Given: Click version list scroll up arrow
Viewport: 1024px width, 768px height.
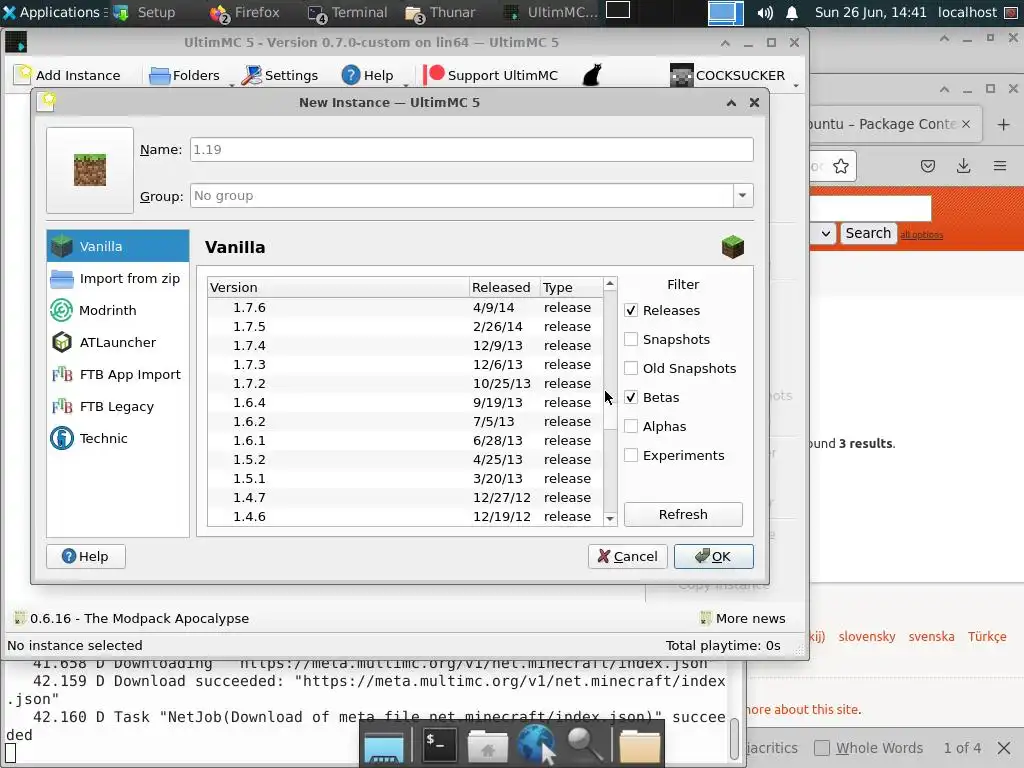Looking at the screenshot, I should click(610, 283).
